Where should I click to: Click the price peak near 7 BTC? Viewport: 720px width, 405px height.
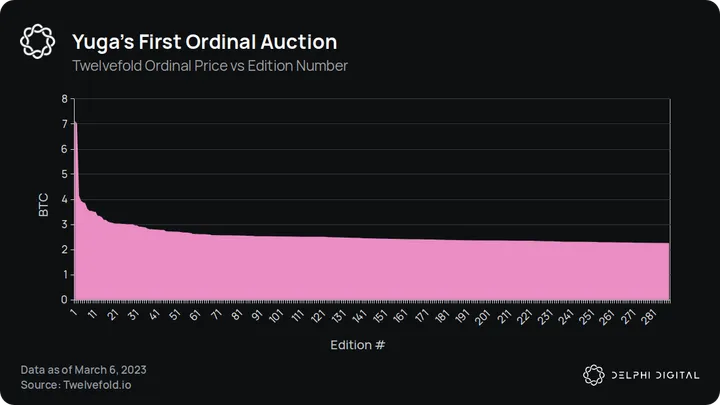pos(75,124)
